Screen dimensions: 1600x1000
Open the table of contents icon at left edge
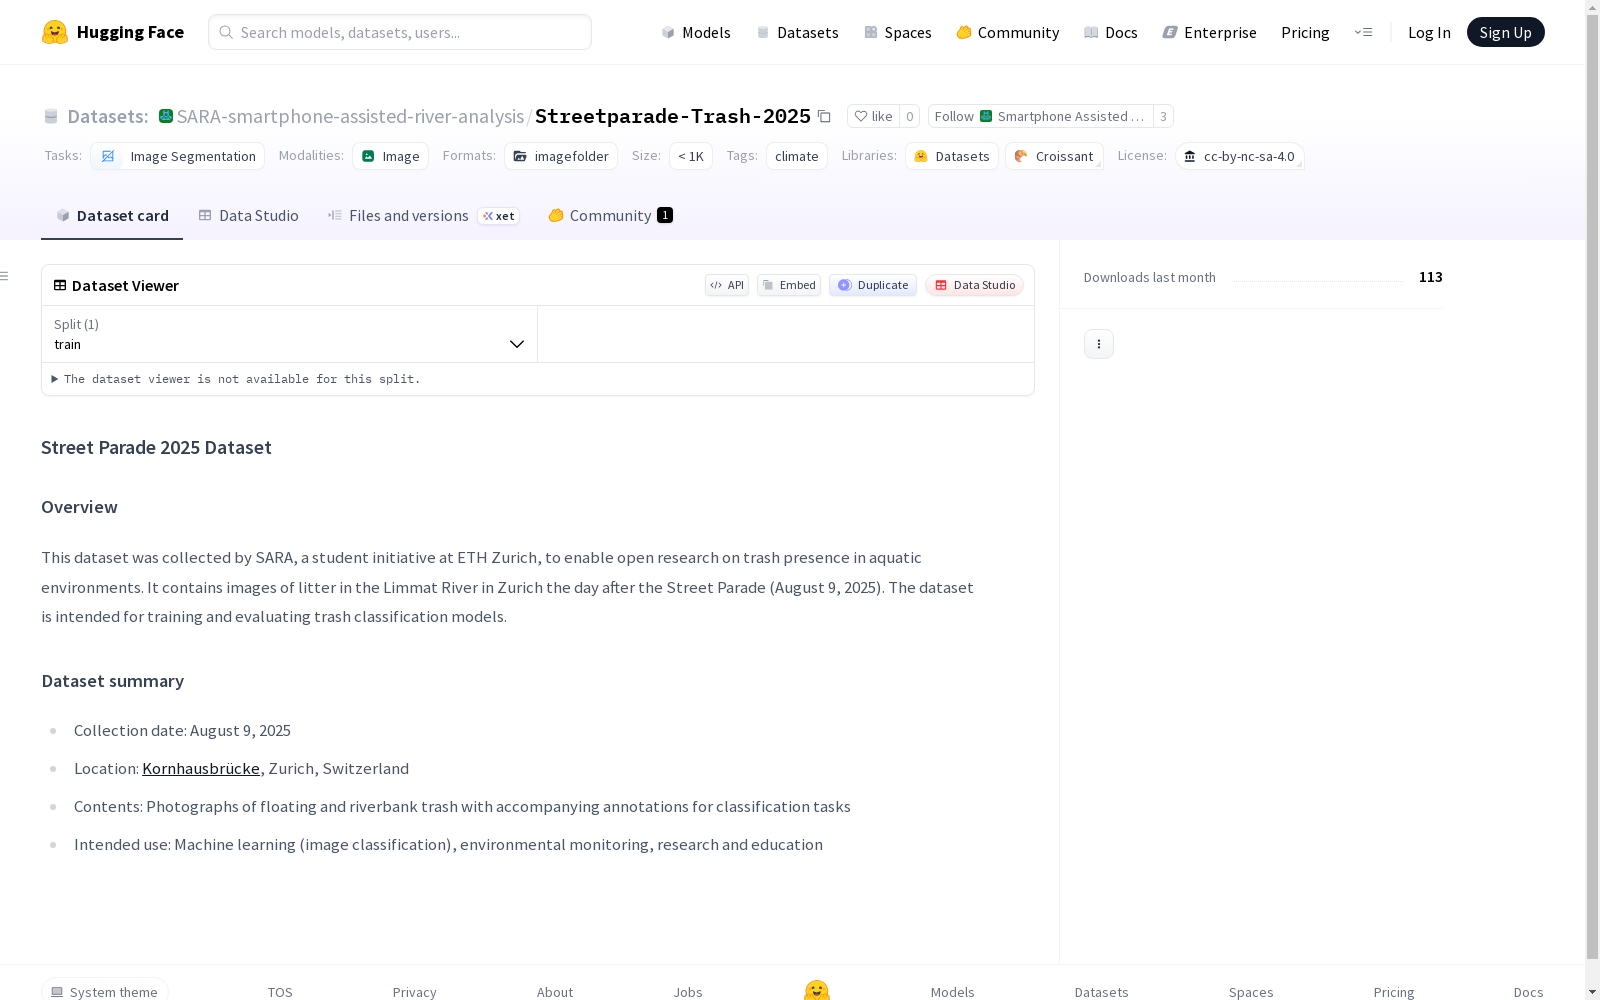(5, 276)
